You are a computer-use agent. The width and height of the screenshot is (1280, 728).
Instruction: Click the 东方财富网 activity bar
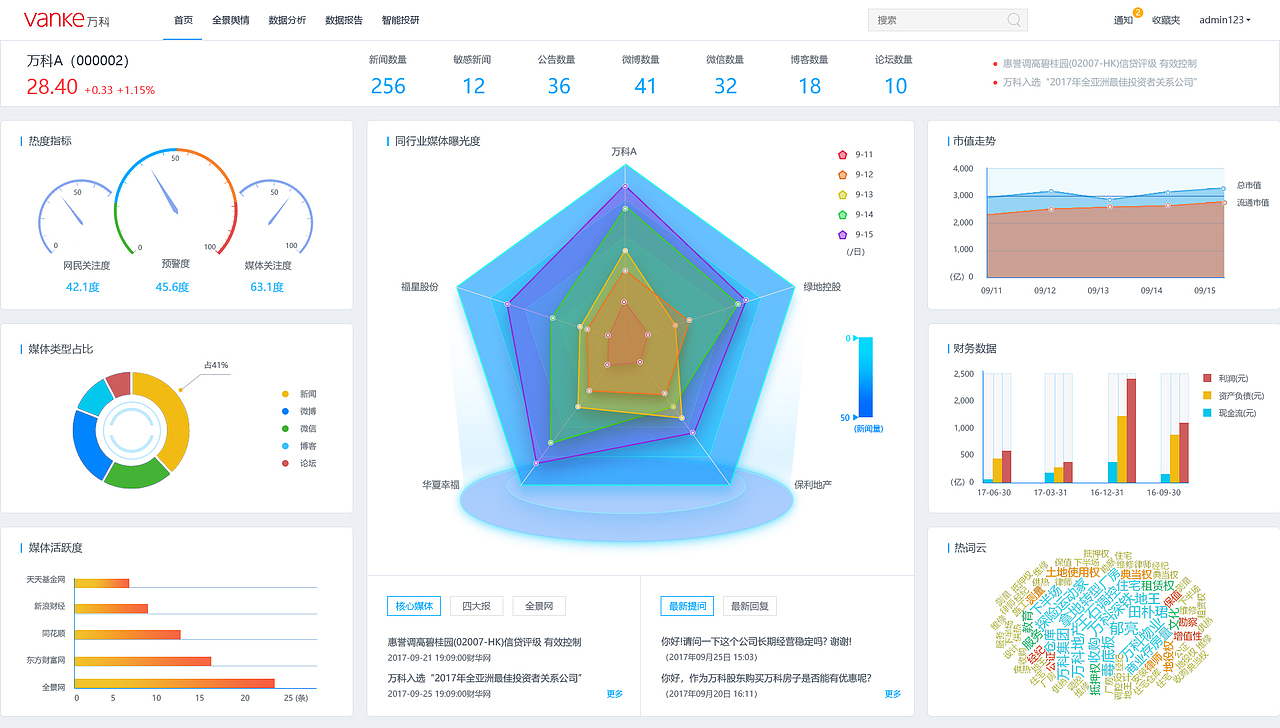pyautogui.click(x=143, y=660)
